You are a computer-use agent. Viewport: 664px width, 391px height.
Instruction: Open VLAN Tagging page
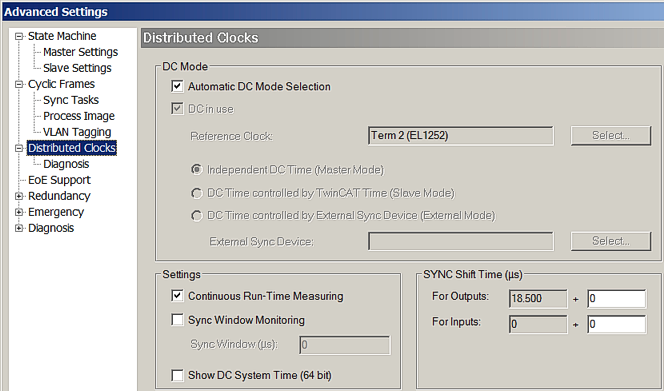click(77, 132)
